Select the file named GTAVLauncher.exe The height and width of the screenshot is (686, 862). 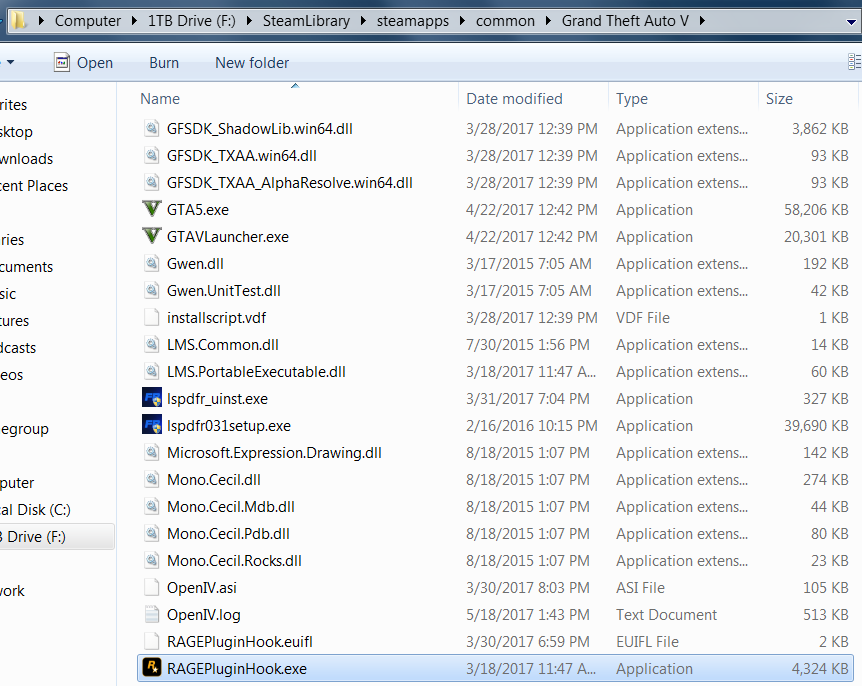pos(228,236)
